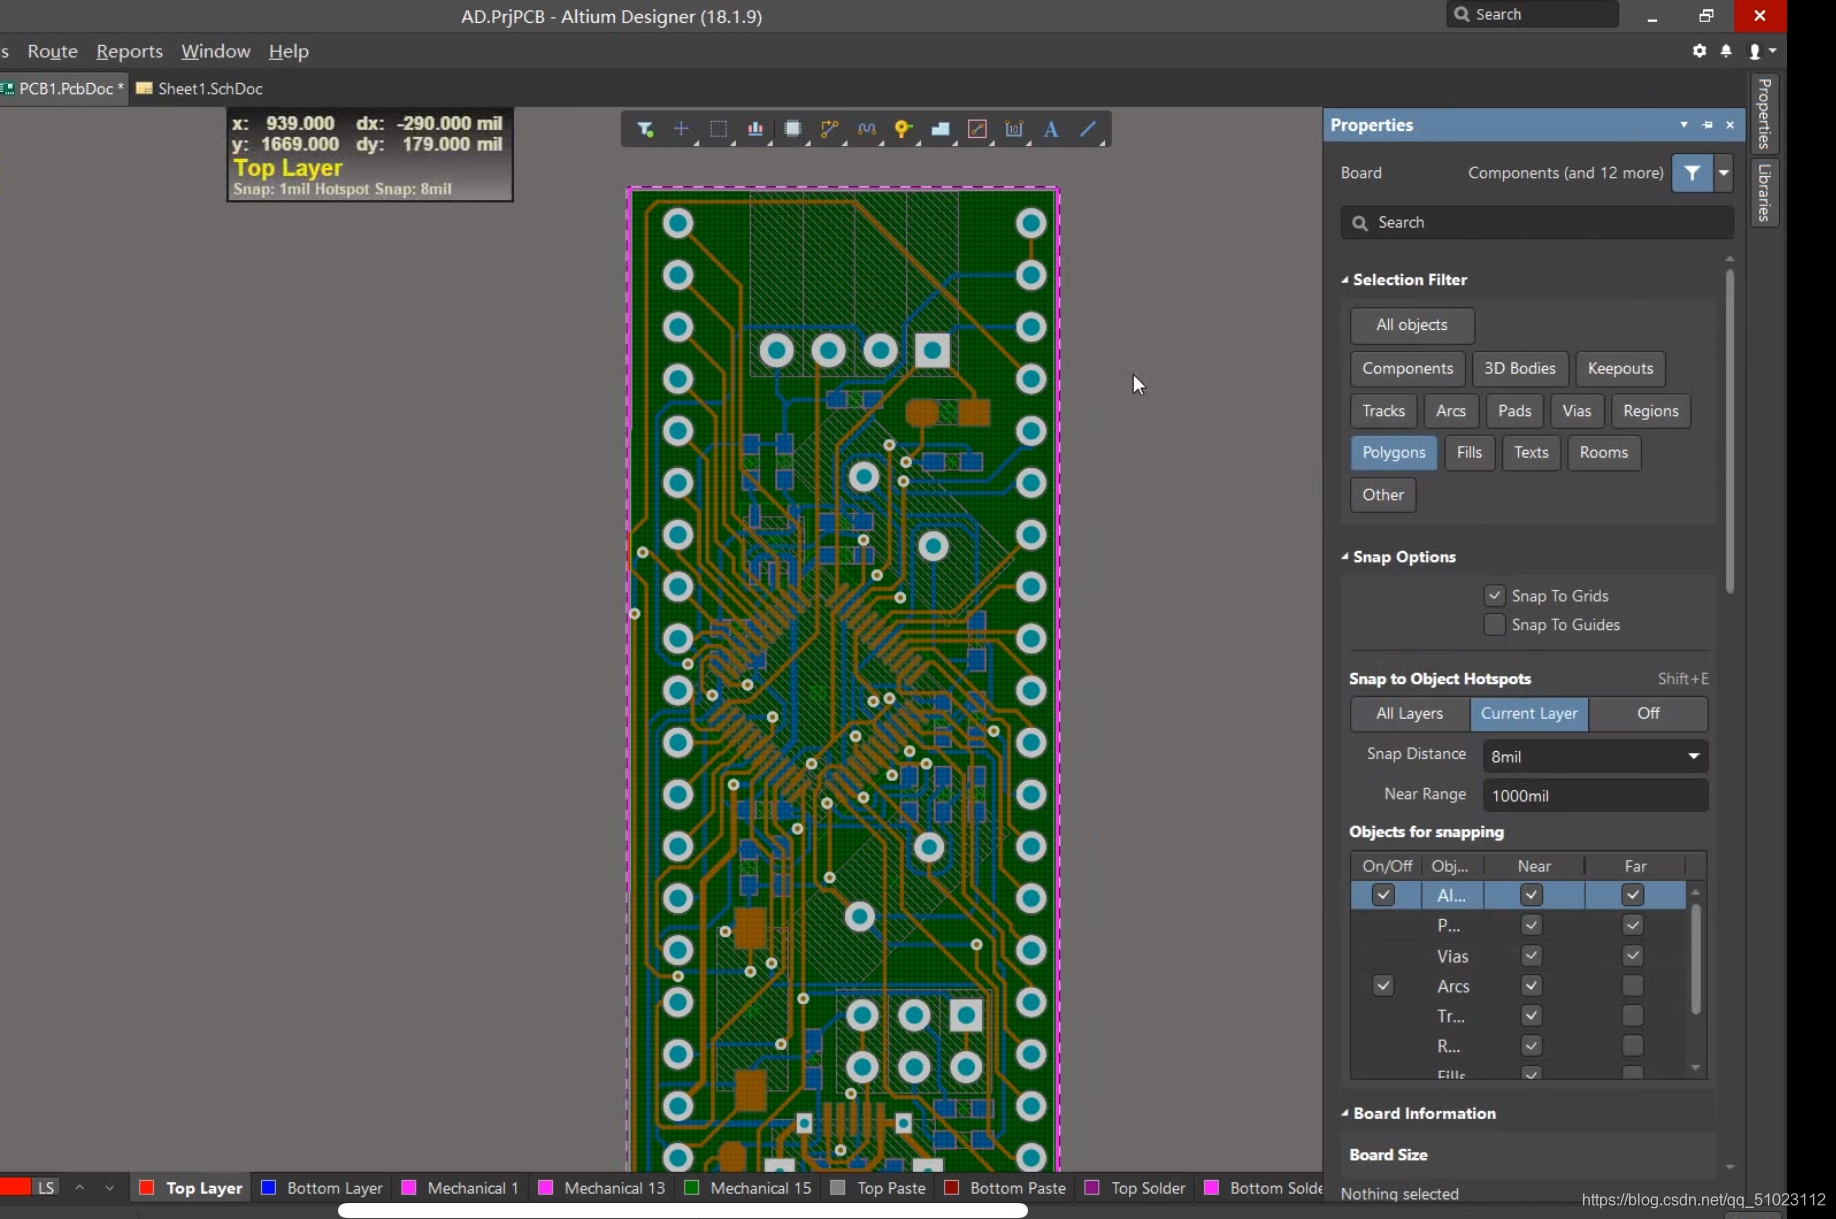Select the Place Polygon Plane icon
The width and height of the screenshot is (1836, 1219).
tap(940, 129)
